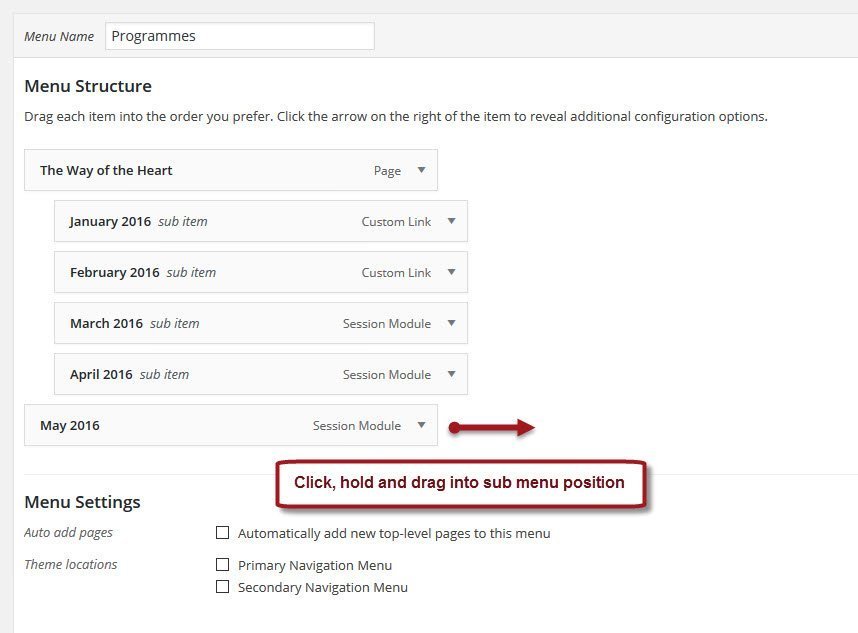Expand the April 2016 sub item options

click(450, 374)
